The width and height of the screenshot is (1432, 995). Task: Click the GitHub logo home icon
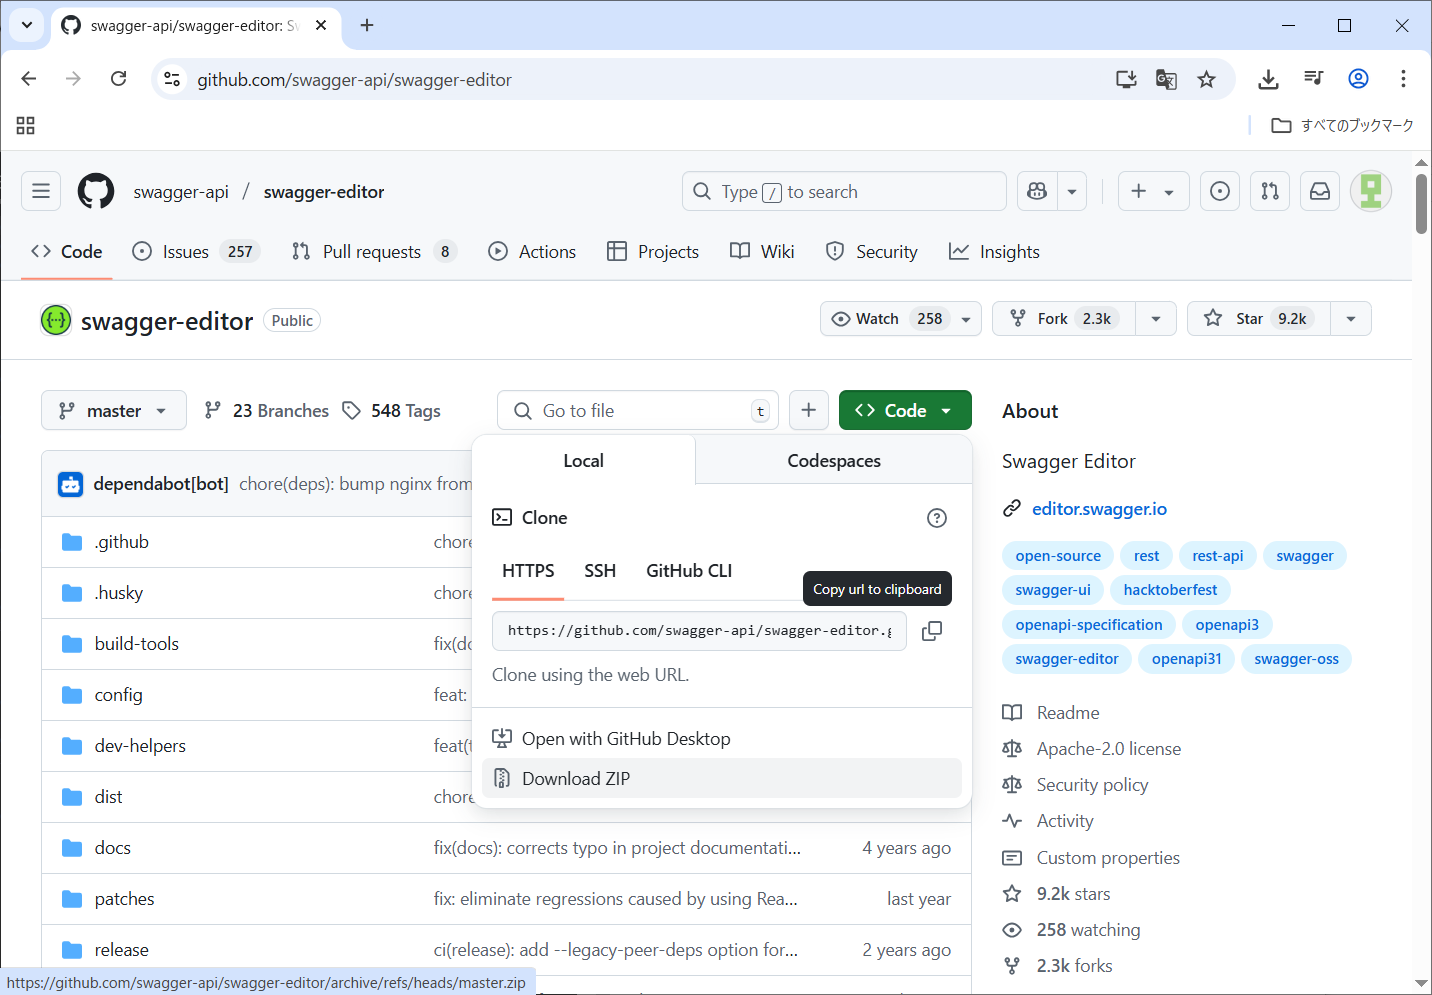96,191
